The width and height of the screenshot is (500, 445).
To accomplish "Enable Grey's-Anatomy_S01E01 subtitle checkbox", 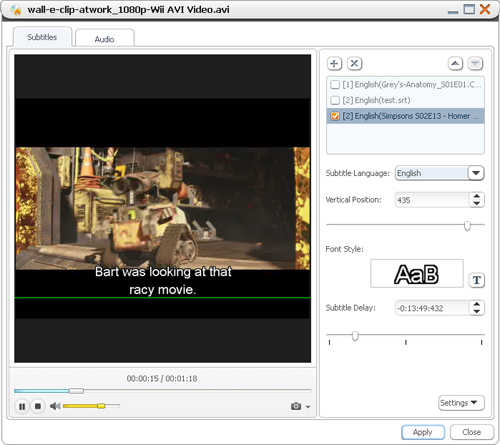I will tap(335, 85).
